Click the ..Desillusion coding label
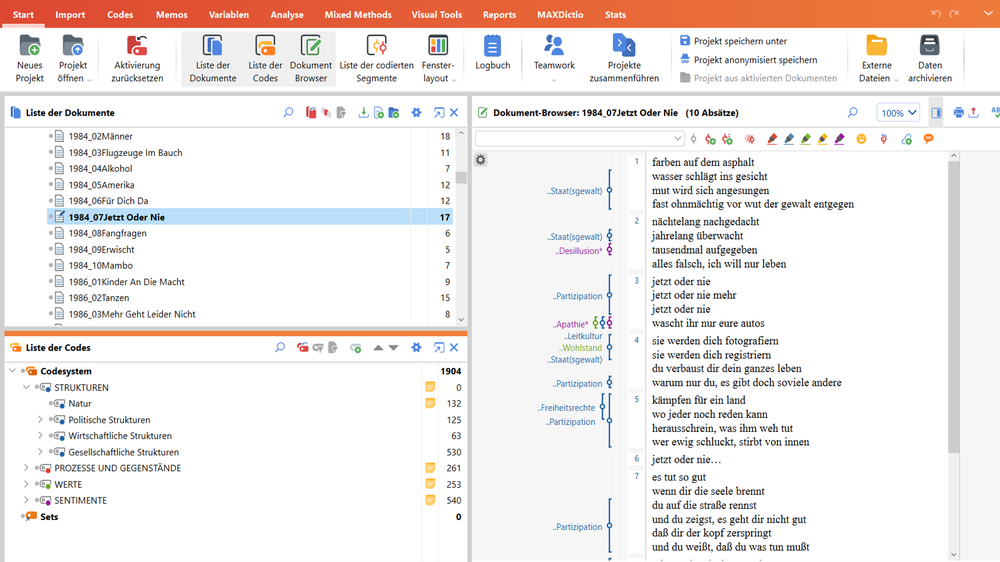 point(579,251)
